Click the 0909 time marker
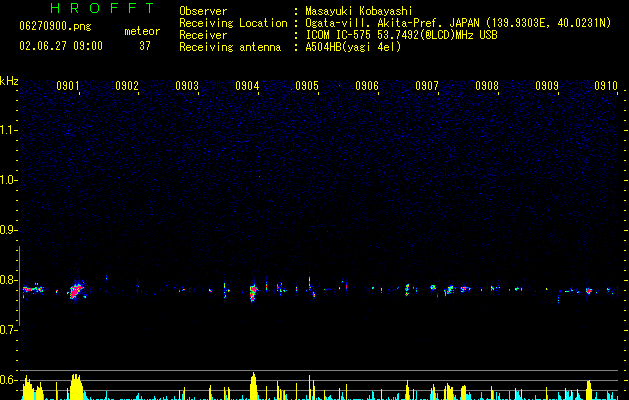Image resolution: width=629 pixels, height=400 pixels. click(x=547, y=86)
